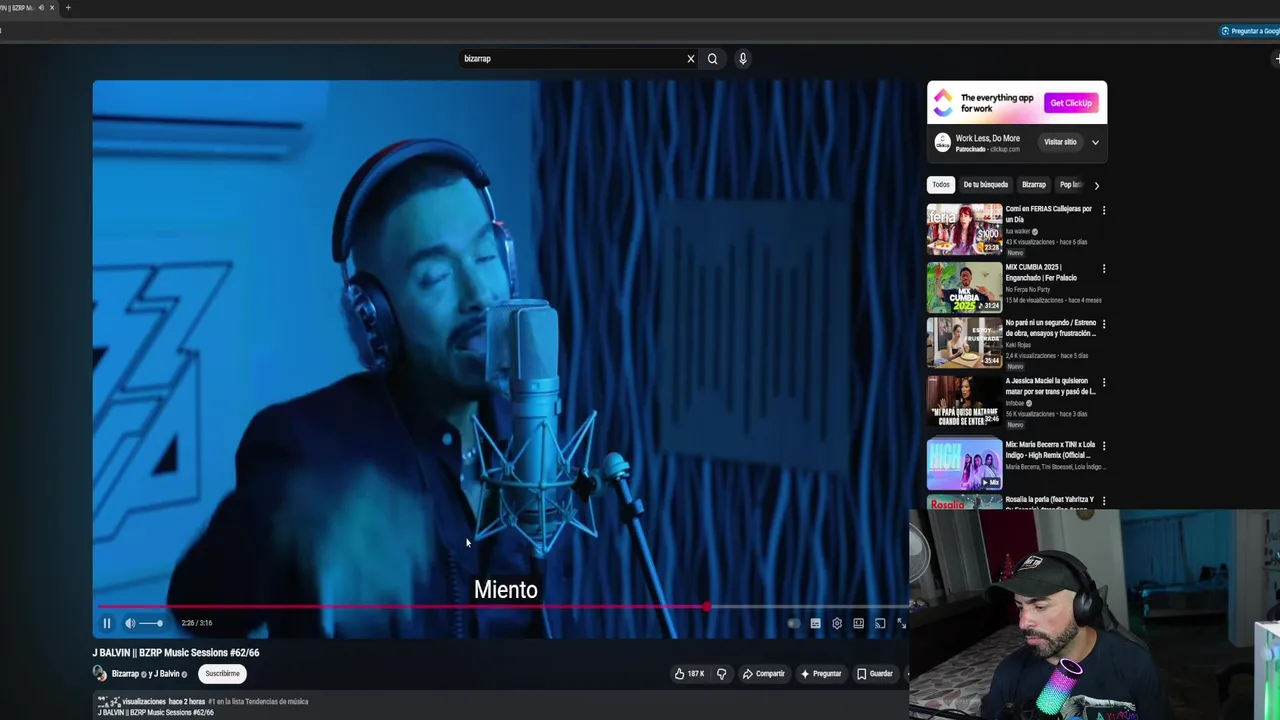This screenshot has width=1280, height=720.
Task: Open options for MIX CUMBIA 2025
Action: [1104, 269]
